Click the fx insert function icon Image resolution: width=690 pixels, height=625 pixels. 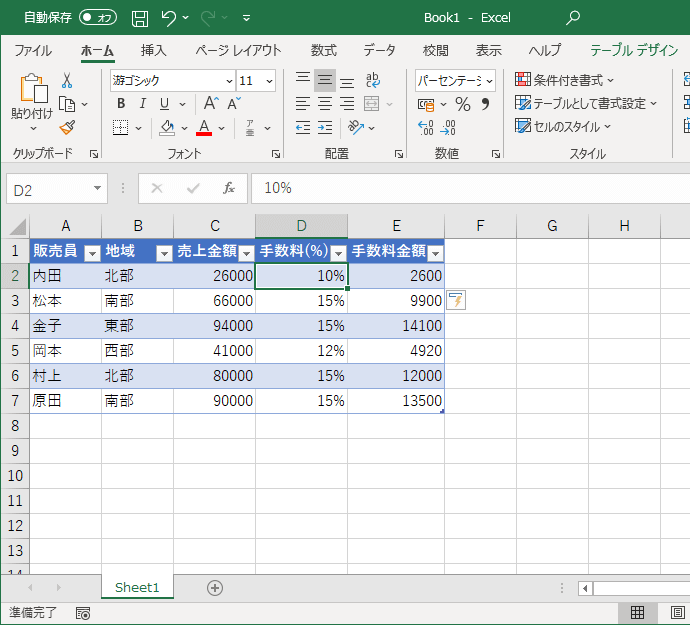click(x=228, y=188)
